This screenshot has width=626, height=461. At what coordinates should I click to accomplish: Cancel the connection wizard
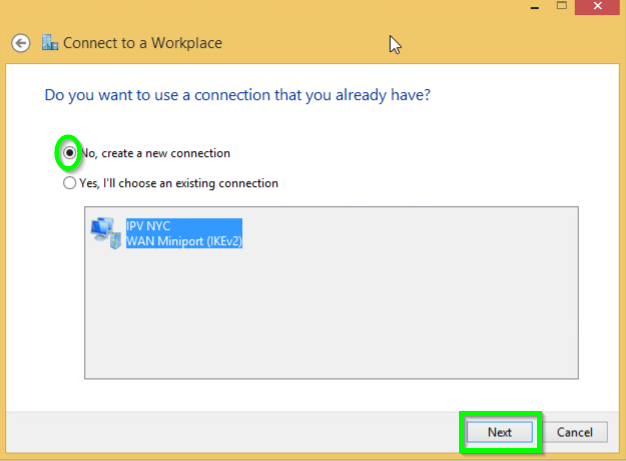[x=575, y=432]
